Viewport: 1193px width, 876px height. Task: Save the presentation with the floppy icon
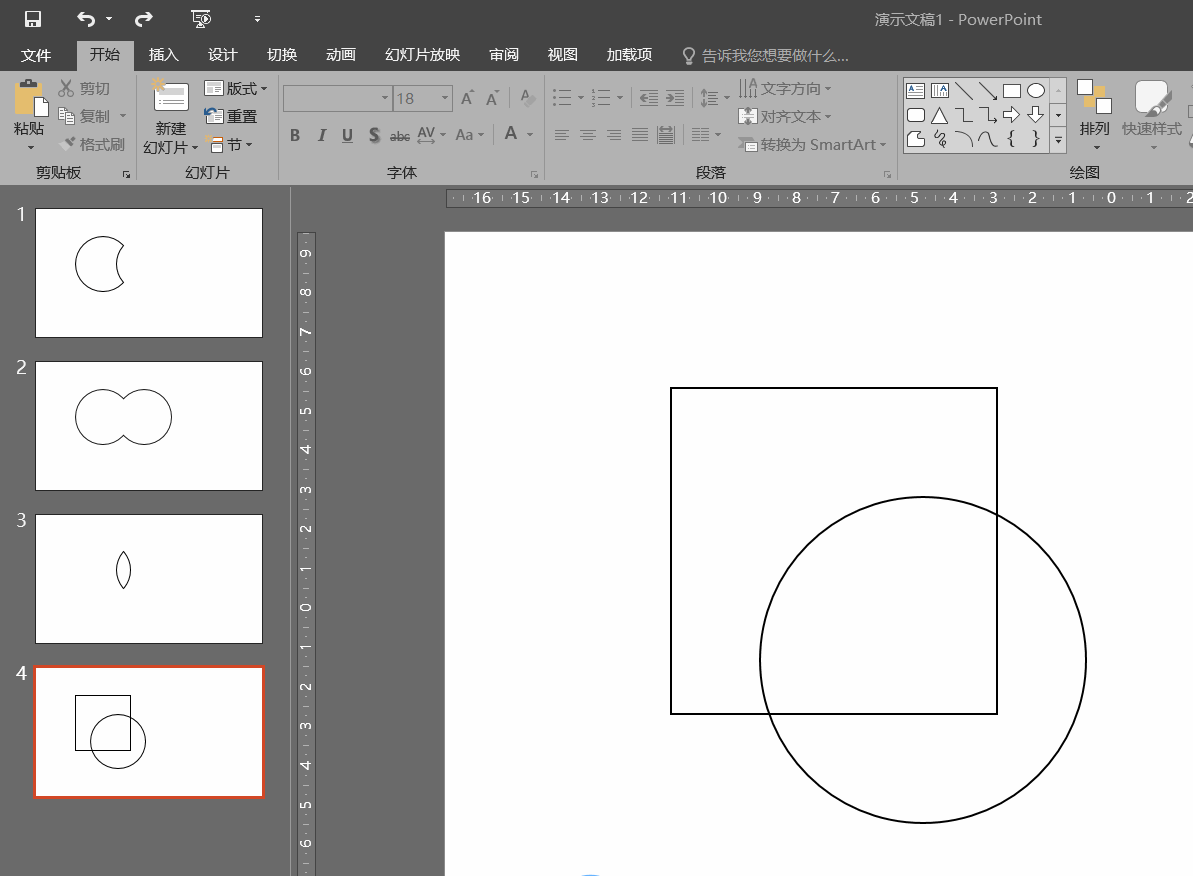[x=33, y=19]
